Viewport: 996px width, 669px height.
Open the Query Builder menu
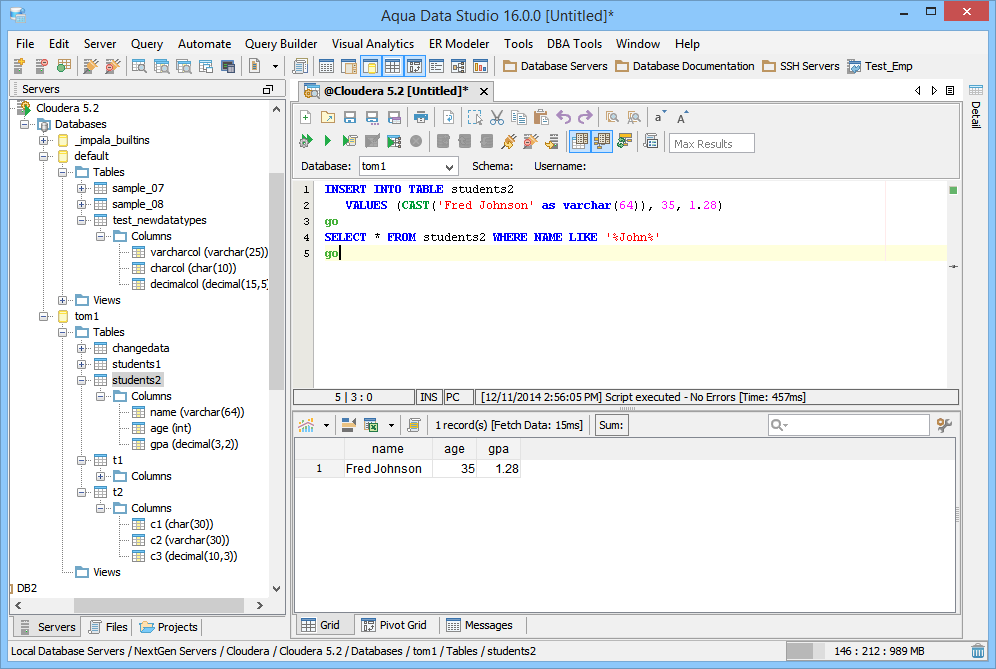coord(281,44)
